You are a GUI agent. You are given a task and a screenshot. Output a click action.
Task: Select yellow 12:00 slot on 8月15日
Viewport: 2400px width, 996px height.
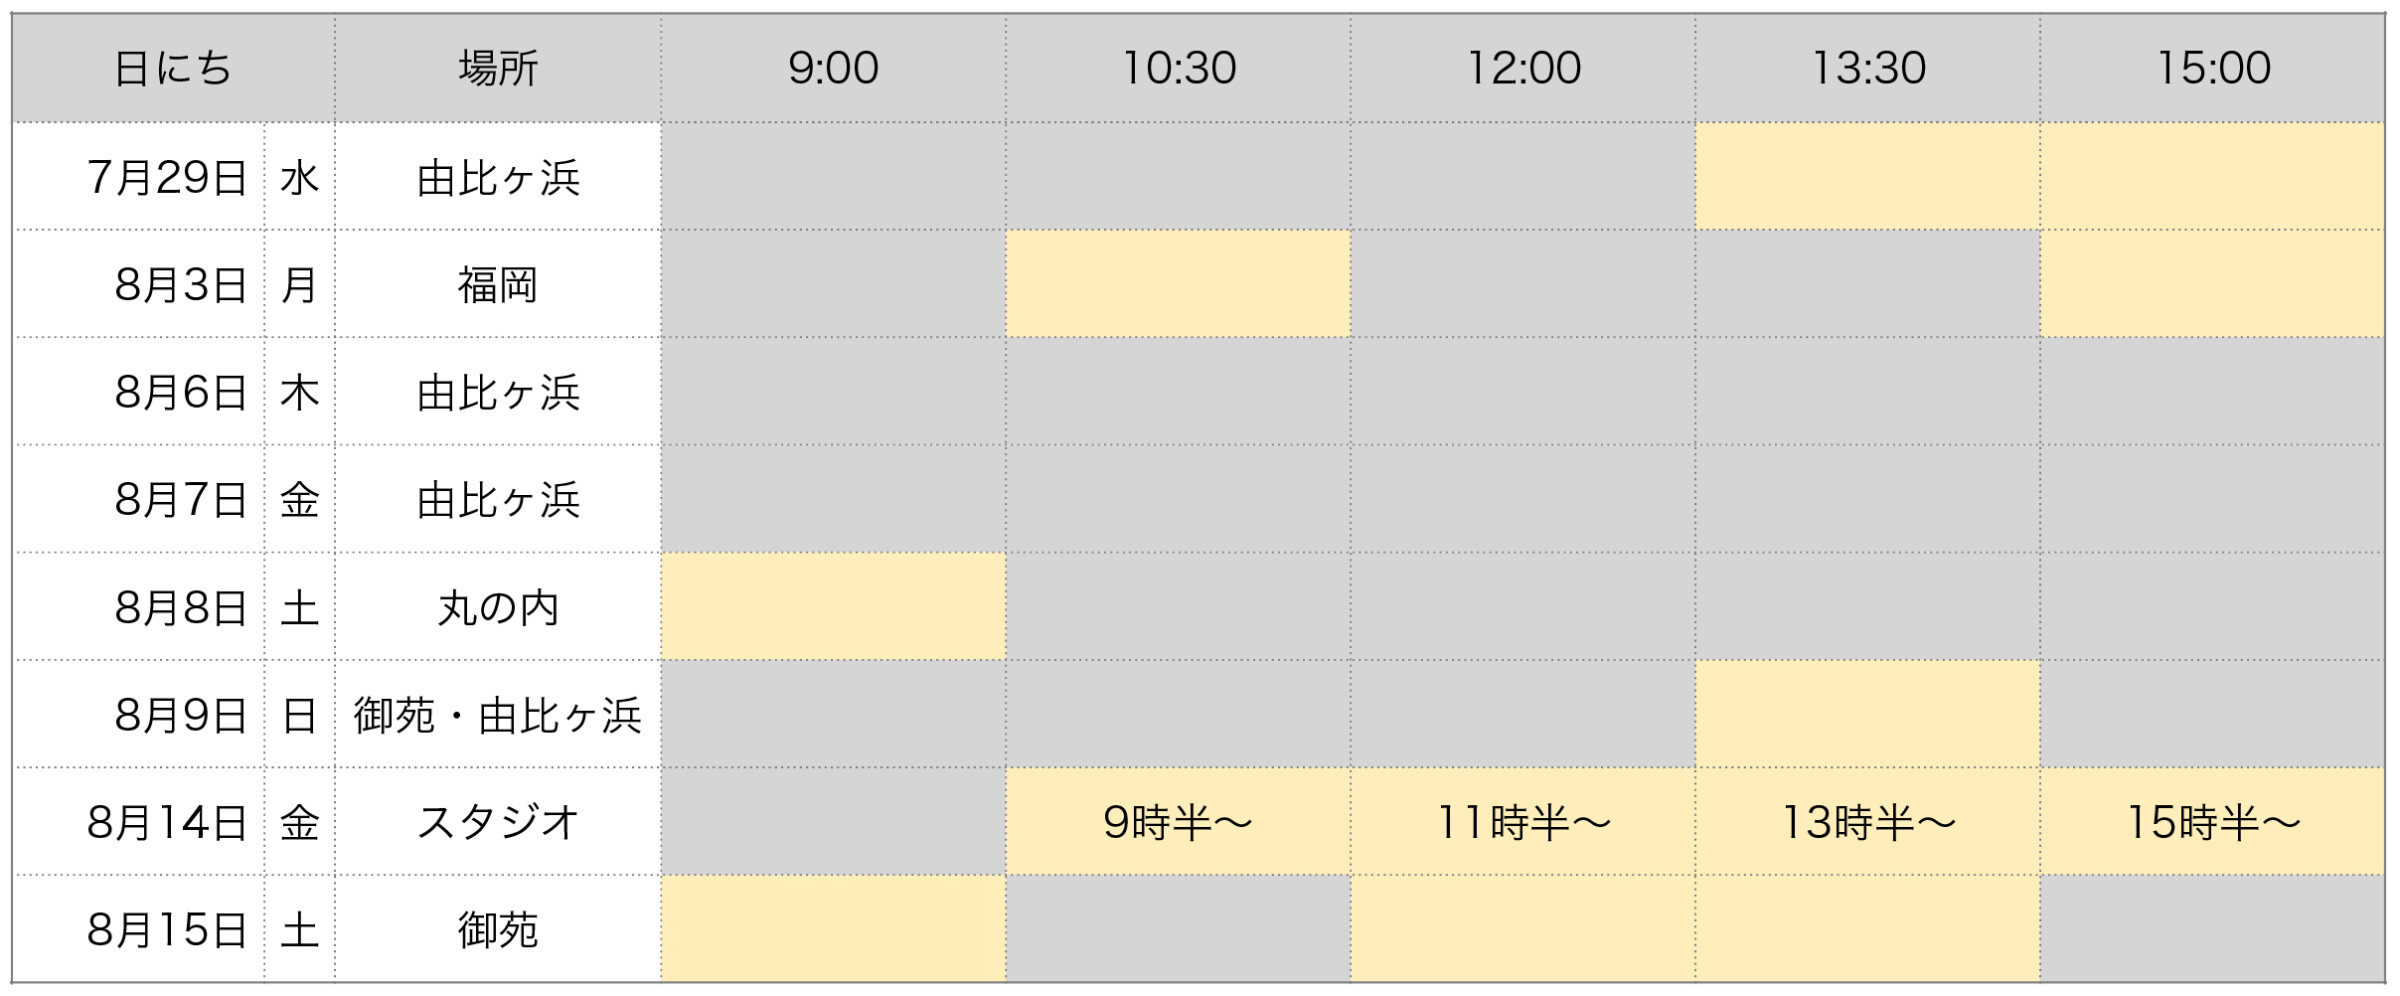[1523, 930]
